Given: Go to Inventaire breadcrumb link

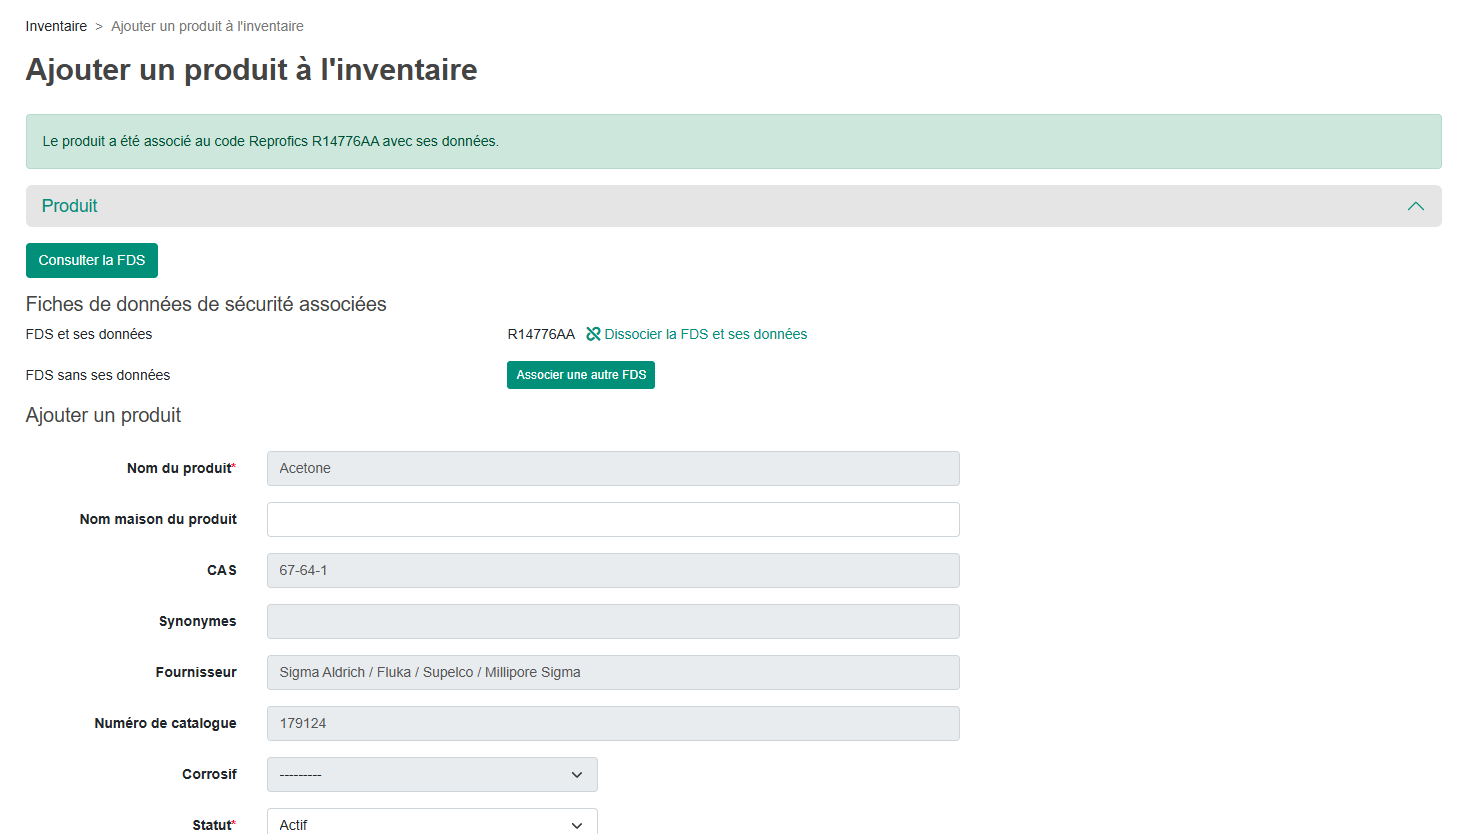Looking at the screenshot, I should 56,26.
